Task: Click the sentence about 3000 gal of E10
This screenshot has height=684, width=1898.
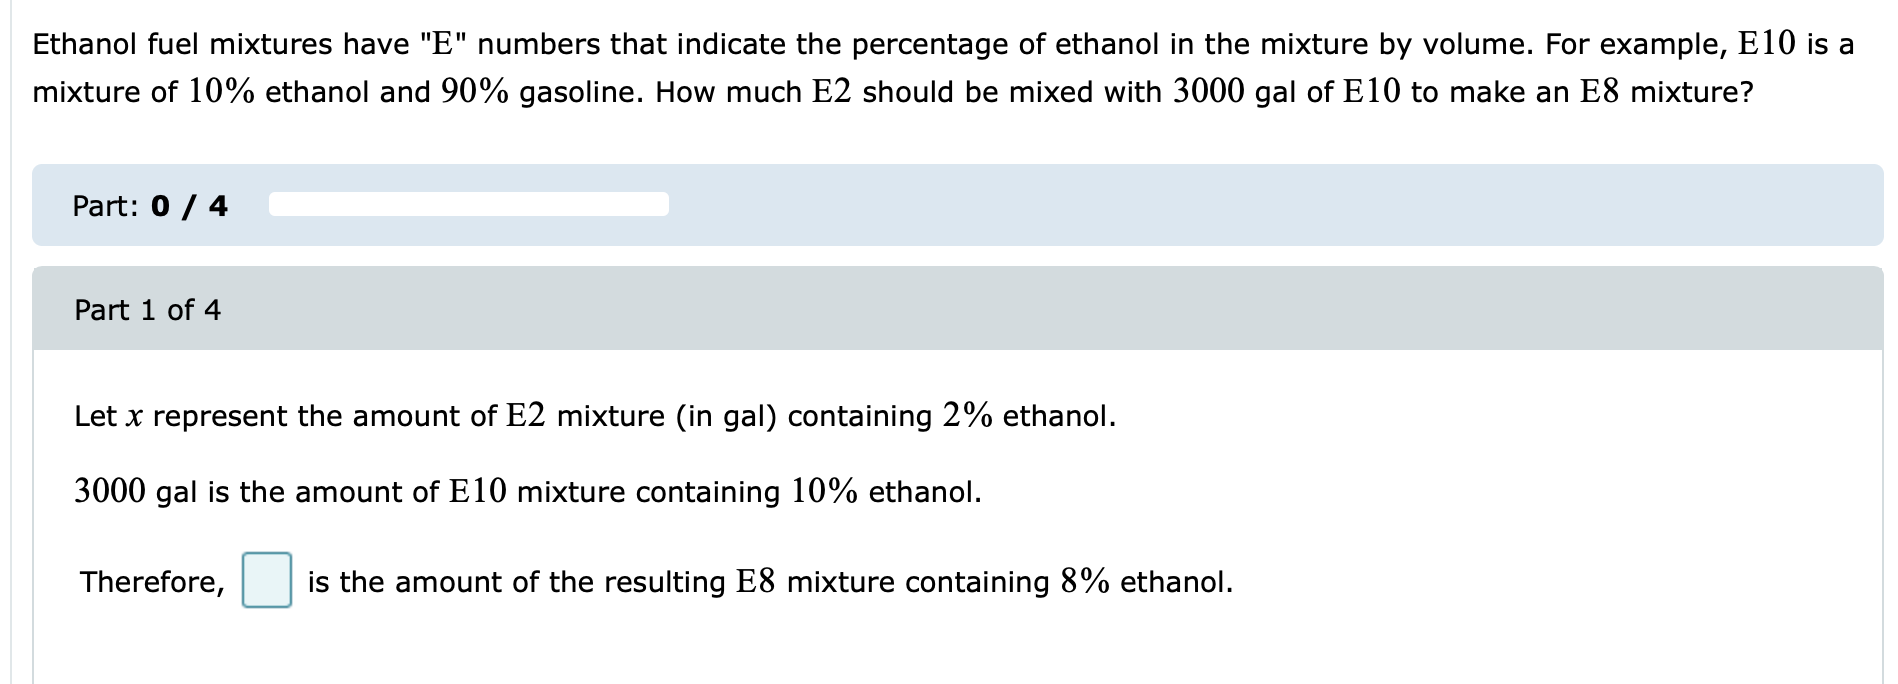Action: tap(528, 491)
